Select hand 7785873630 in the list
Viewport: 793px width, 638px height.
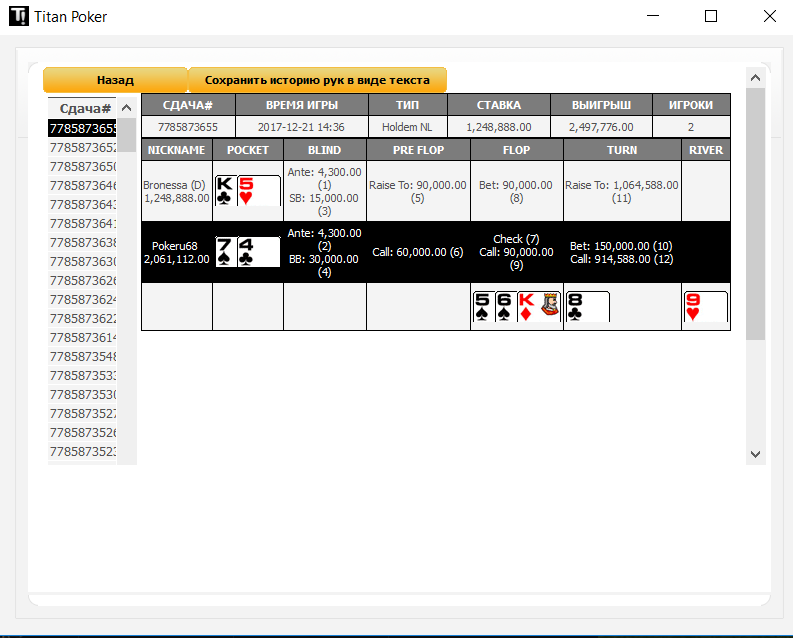pyautogui.click(x=82, y=261)
